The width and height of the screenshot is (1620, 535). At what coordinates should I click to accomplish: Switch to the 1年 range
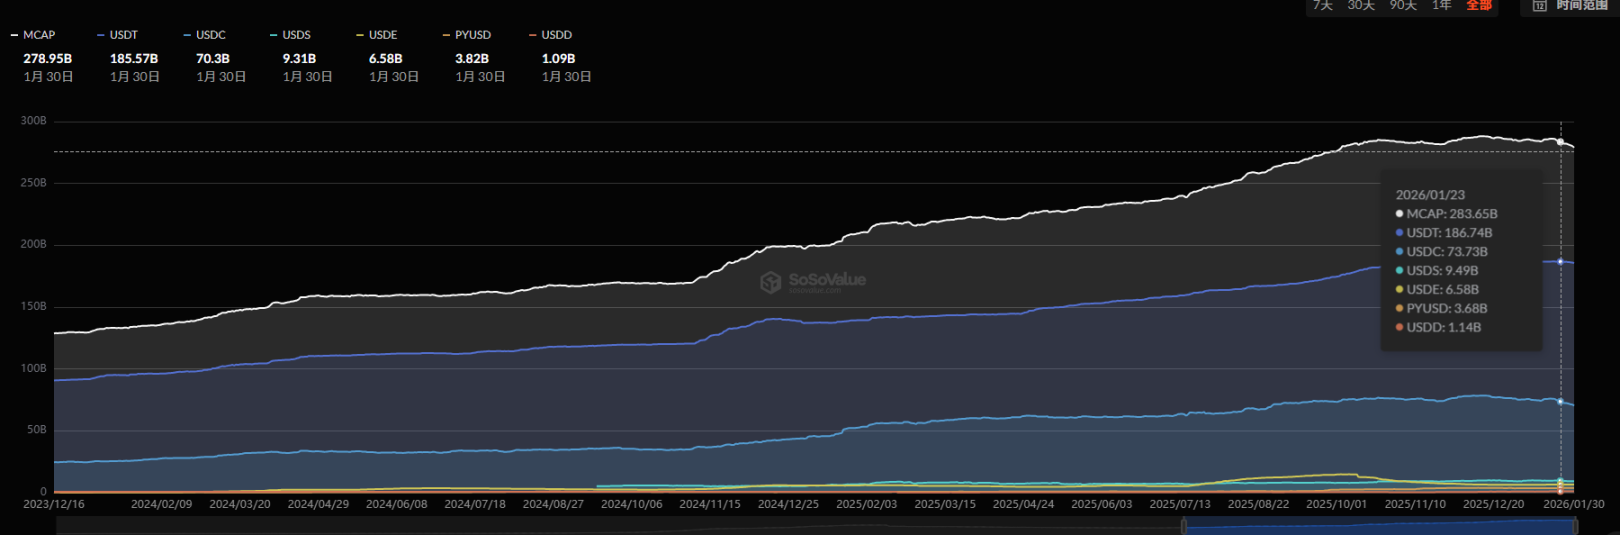click(x=1442, y=6)
